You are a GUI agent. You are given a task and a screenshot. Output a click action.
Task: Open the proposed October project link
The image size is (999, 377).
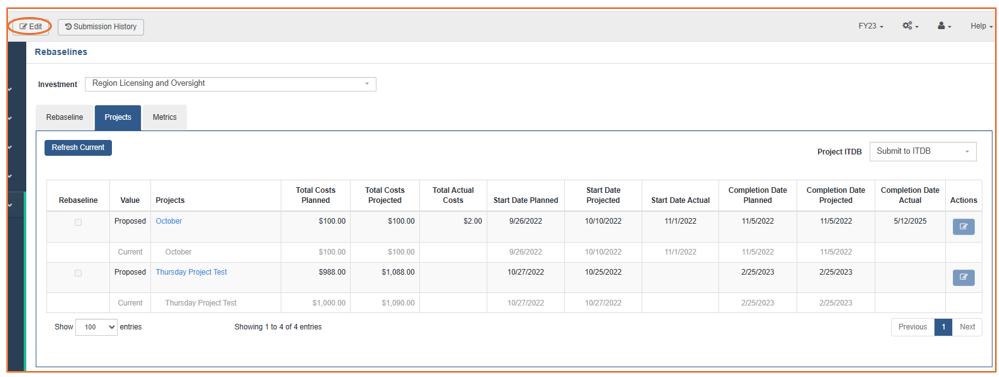pyautogui.click(x=169, y=221)
